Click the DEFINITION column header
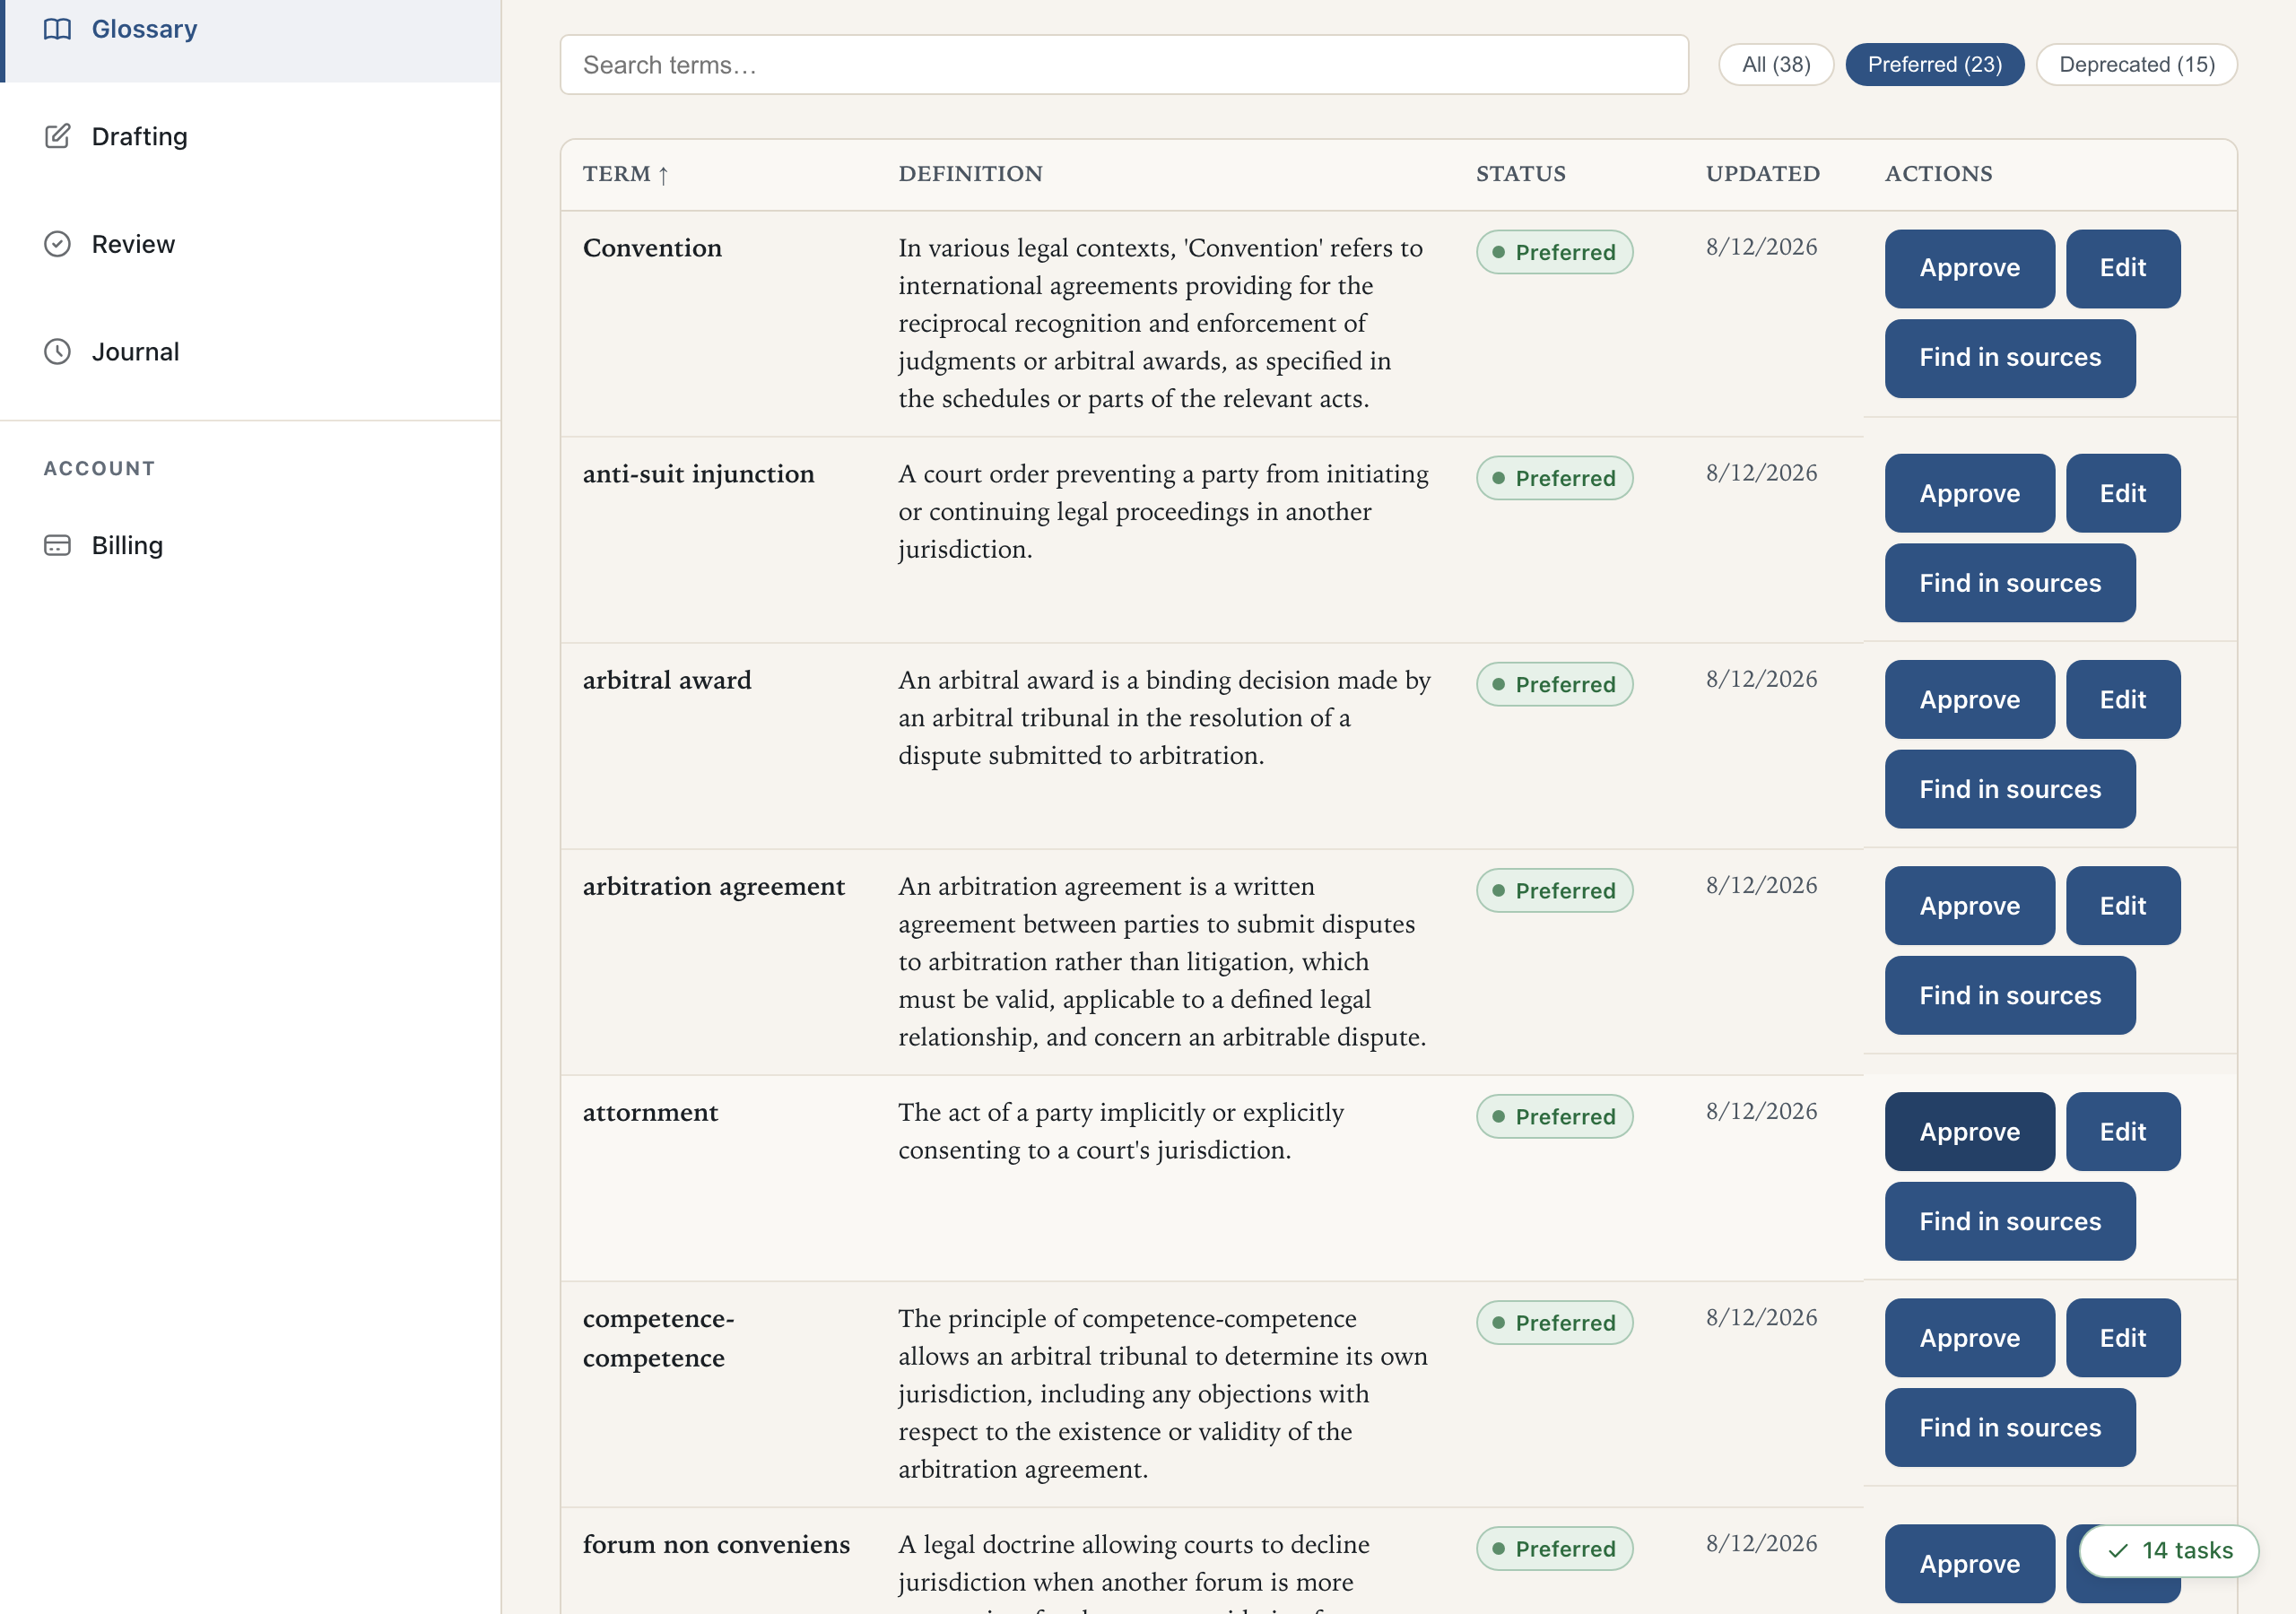The width and height of the screenshot is (2296, 1614). pos(970,174)
